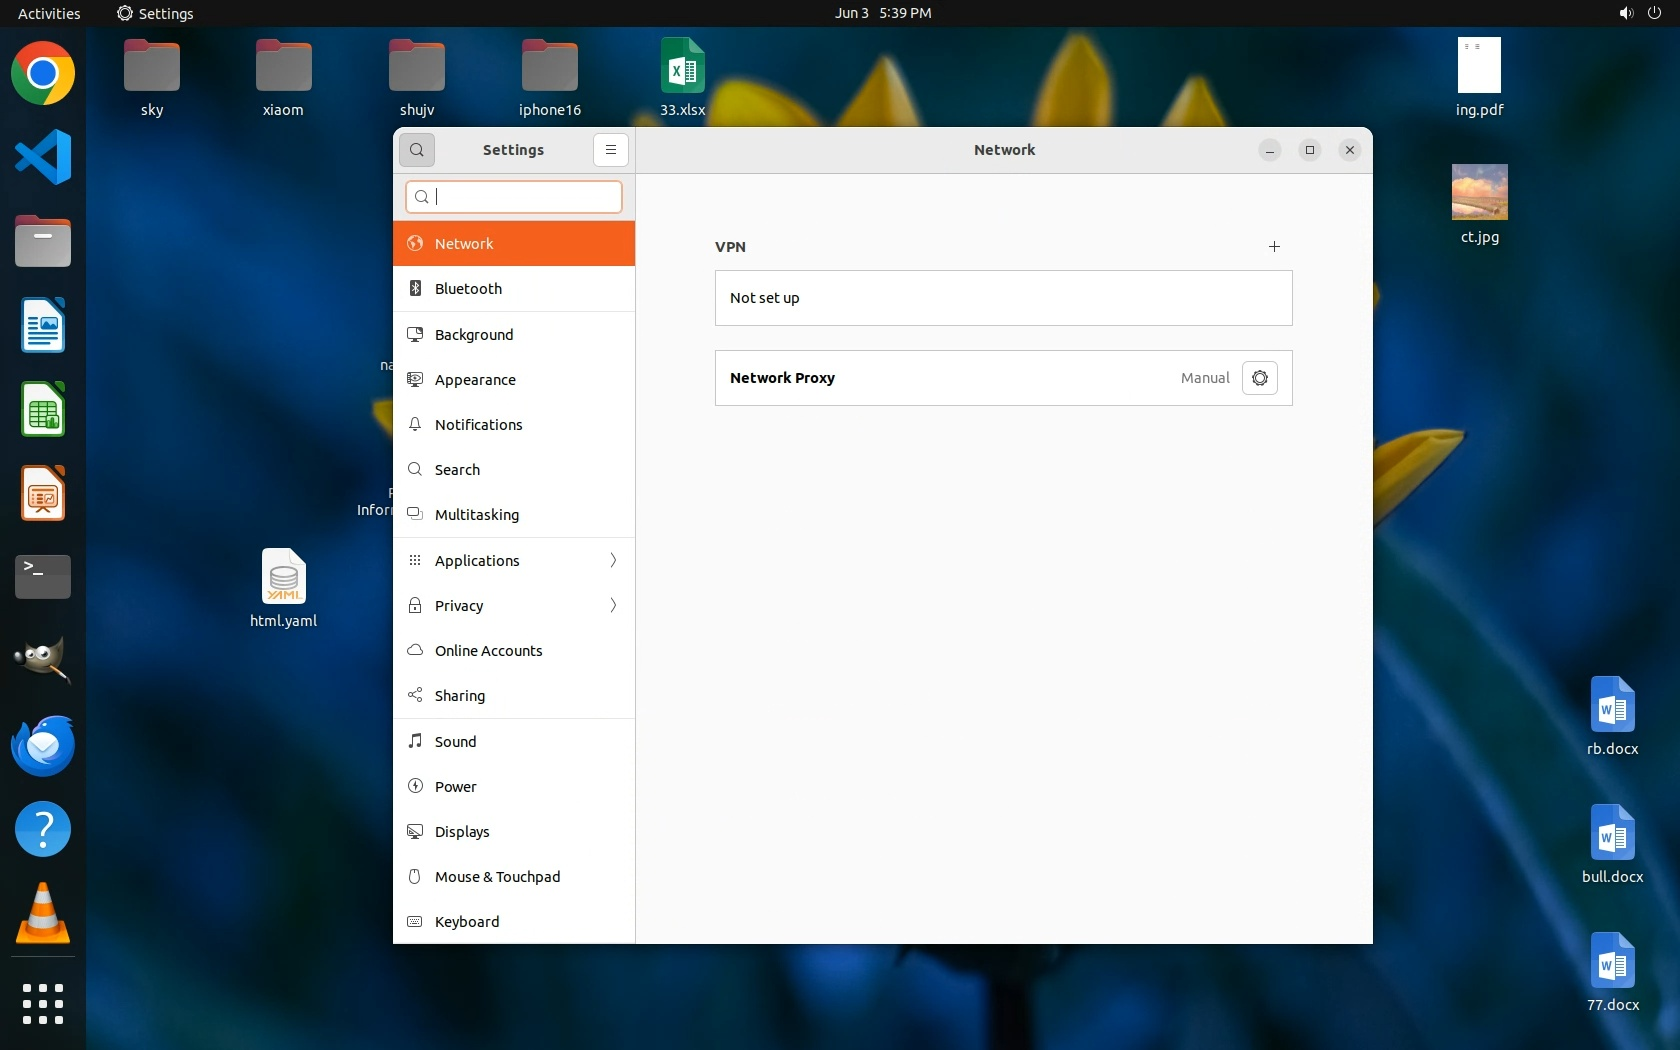The image size is (1680, 1050).
Task: Click the search icon in Settings header
Action: coord(417,150)
